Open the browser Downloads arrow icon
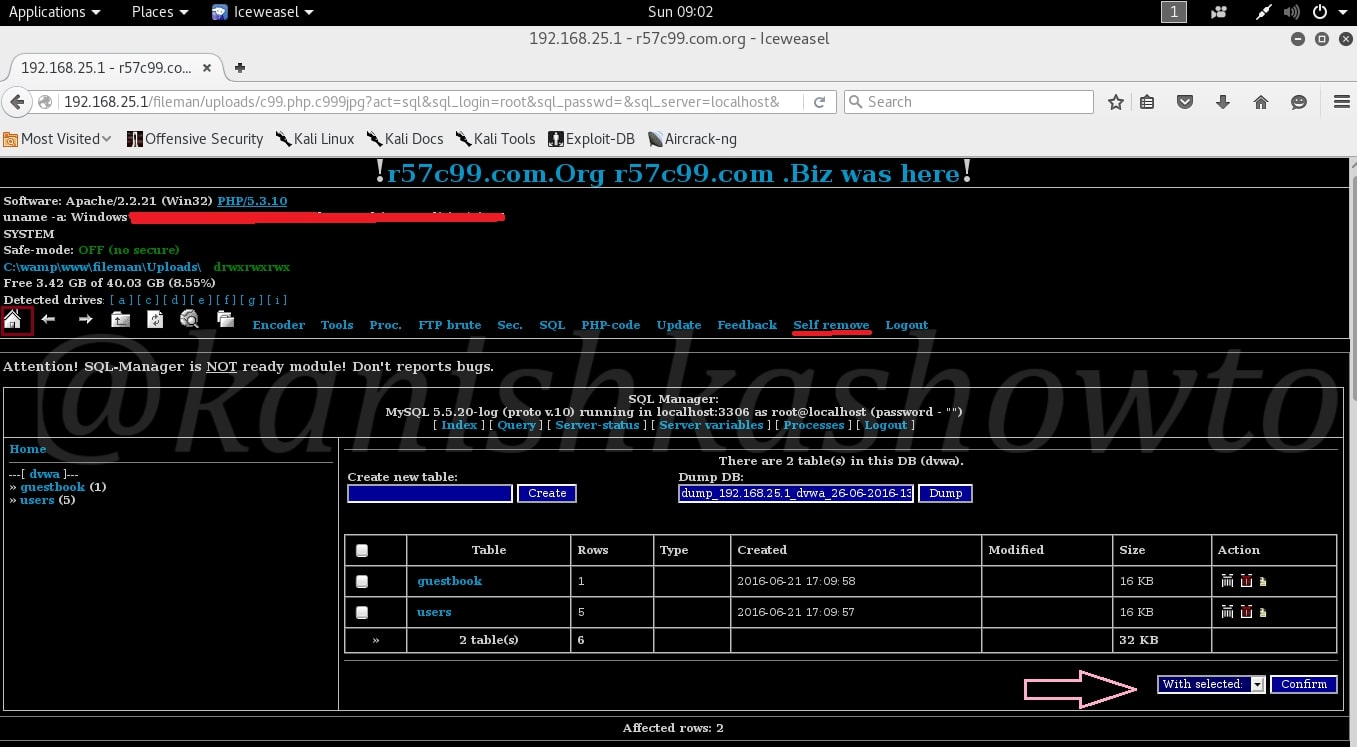 click(1222, 102)
